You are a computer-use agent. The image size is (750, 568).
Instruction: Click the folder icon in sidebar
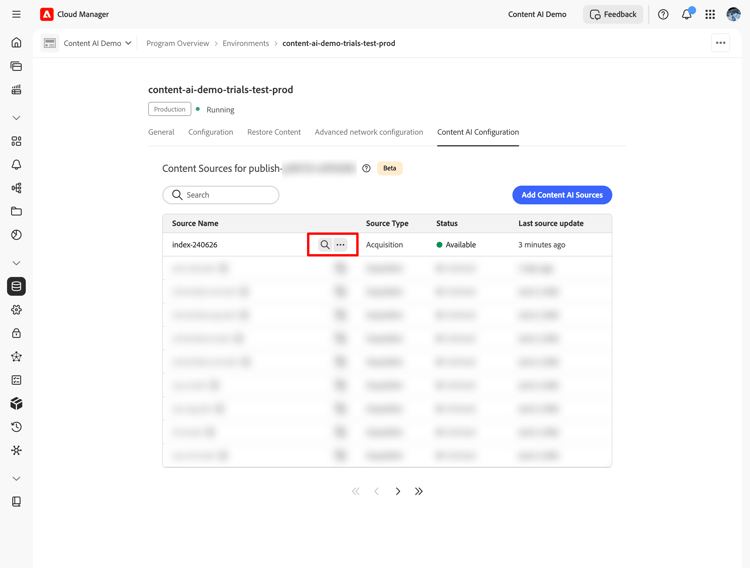pyautogui.click(x=16, y=212)
